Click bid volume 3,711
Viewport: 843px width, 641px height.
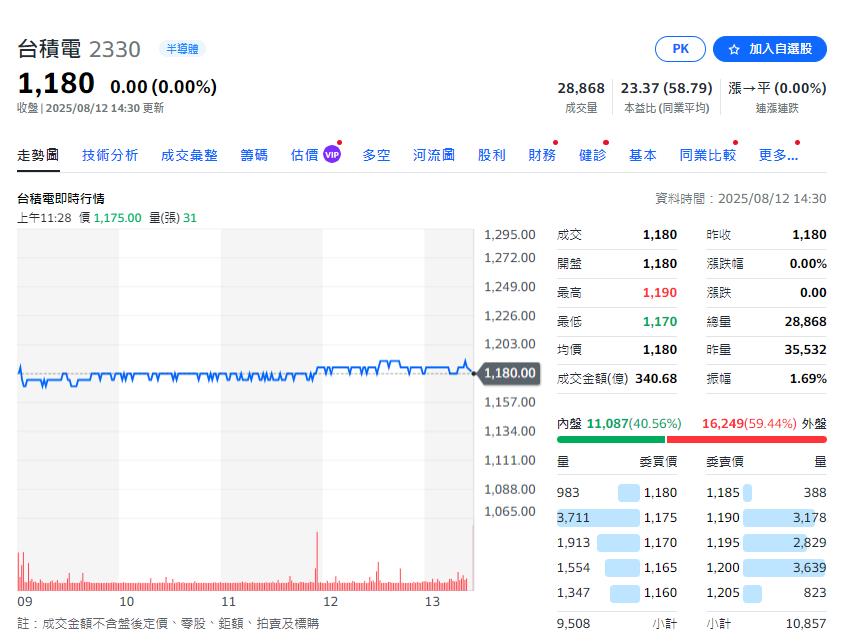pos(573,517)
